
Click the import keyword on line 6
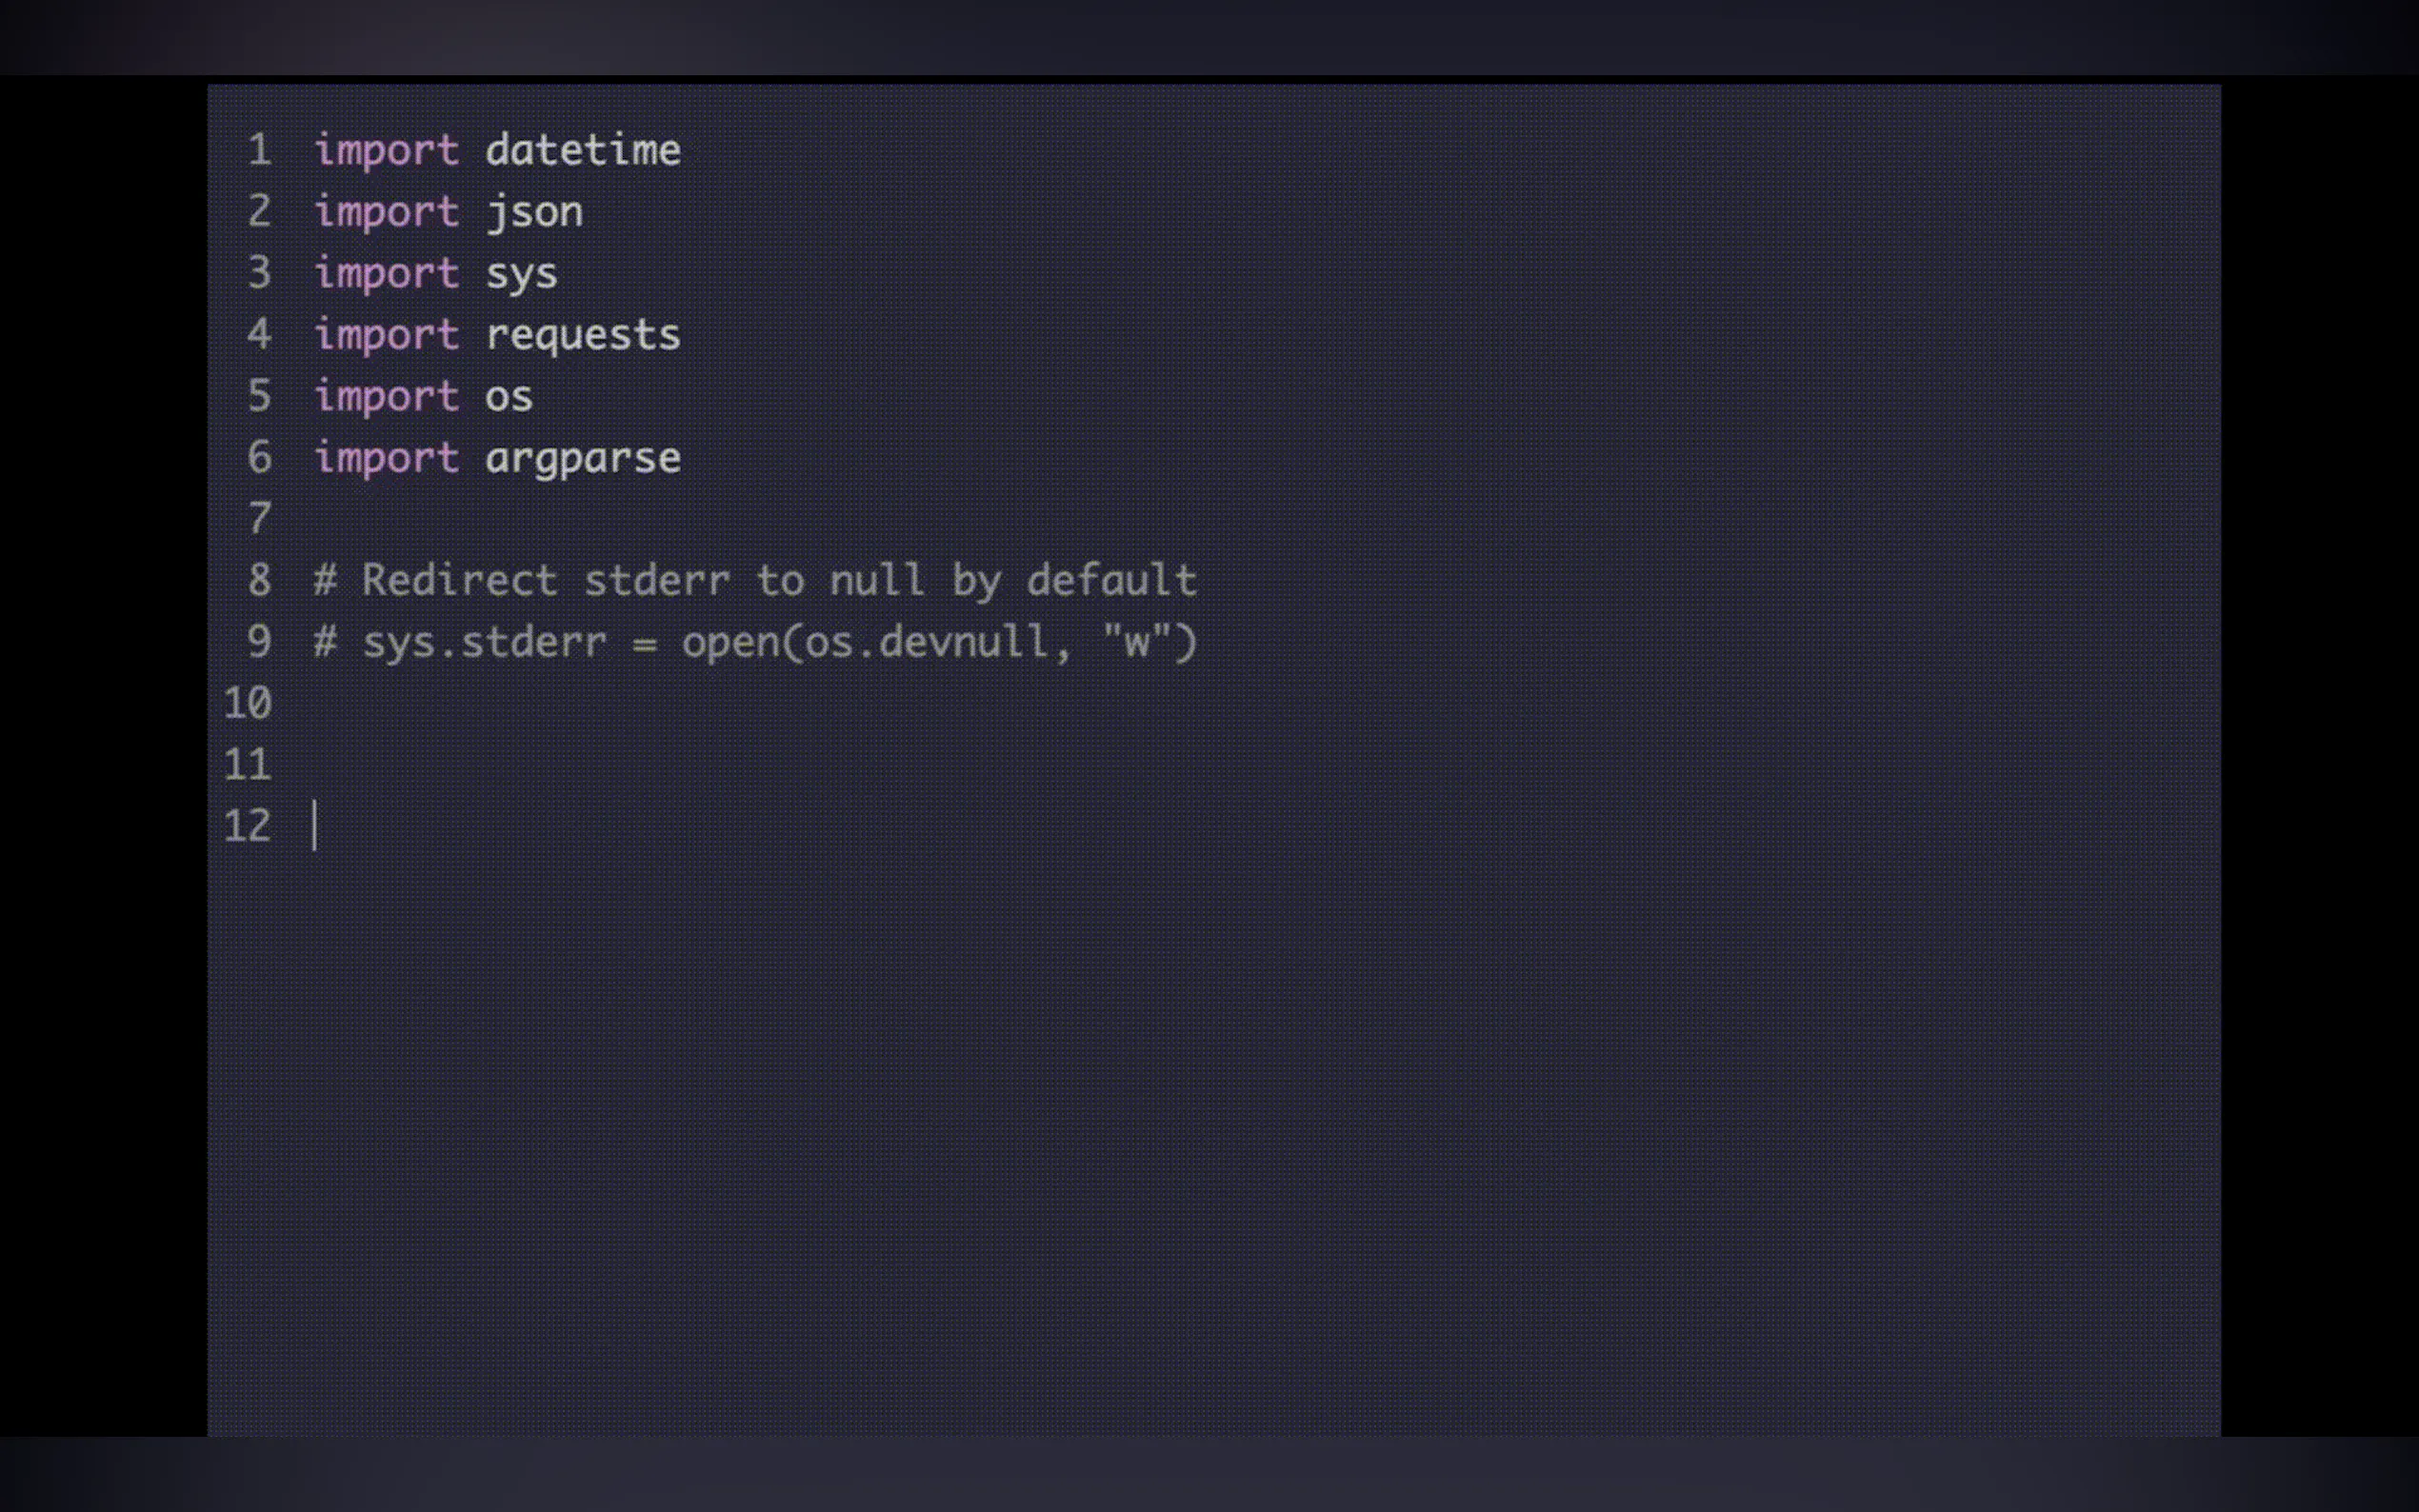(387, 458)
